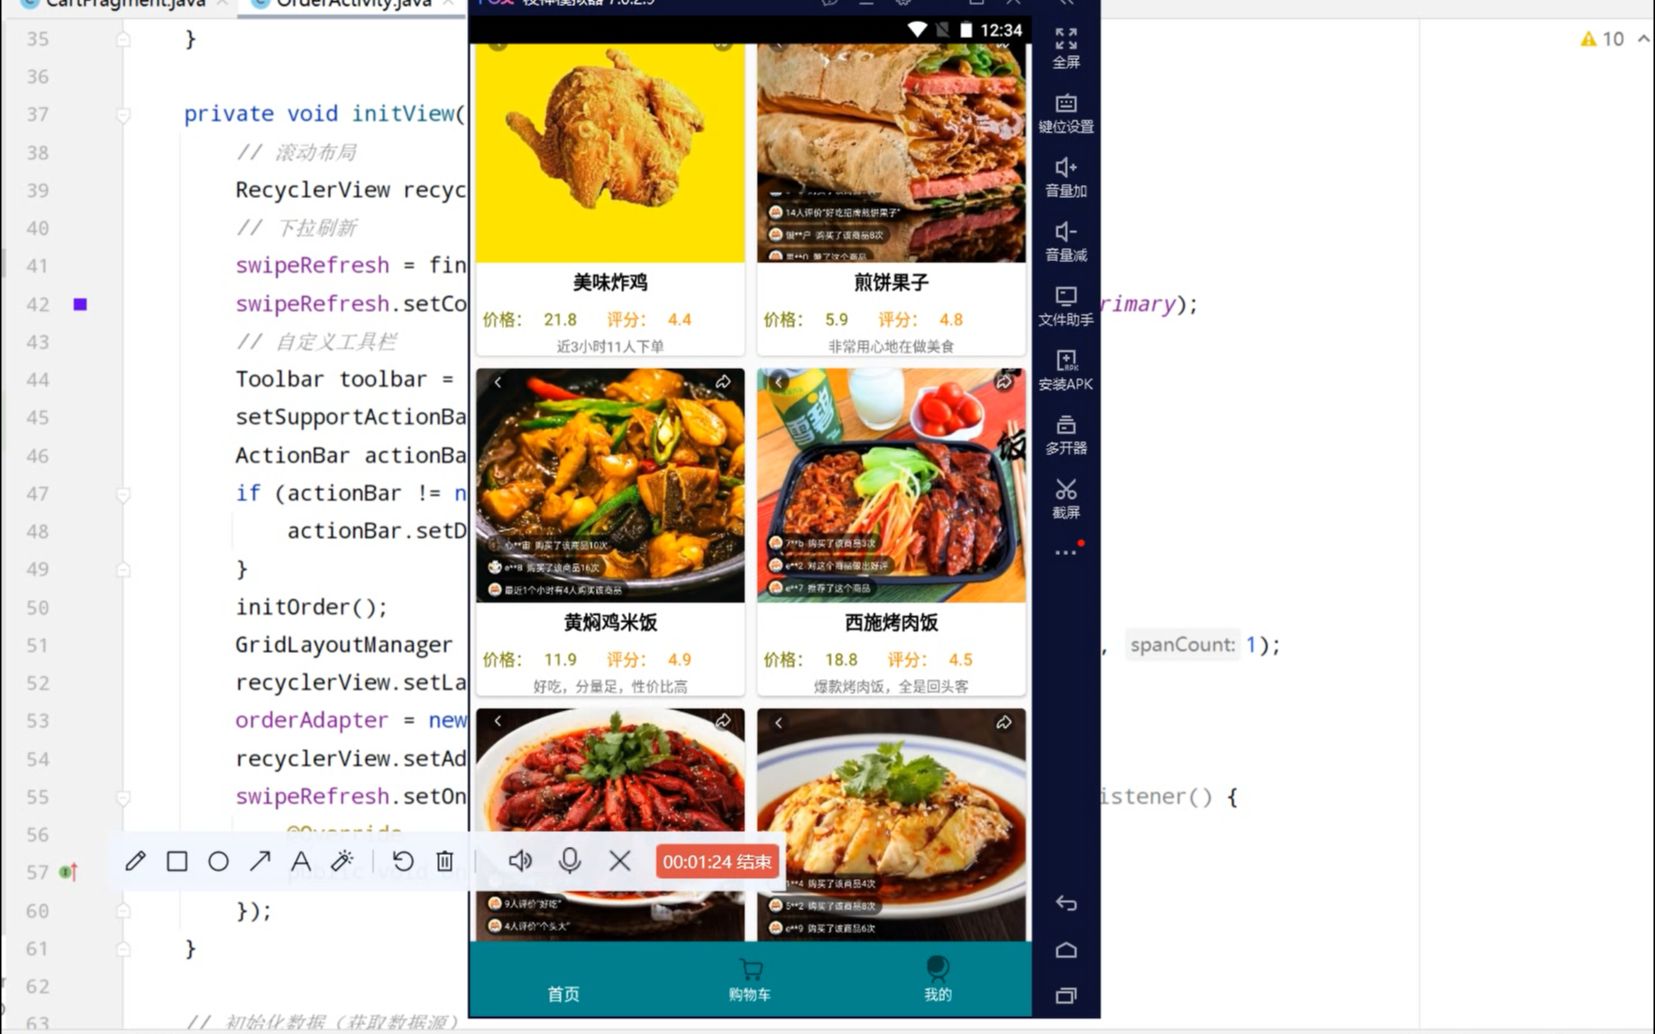This screenshot has height=1034, width=1655.
Task: Open the 美味炸鸡 food card image
Action: pos(610,152)
